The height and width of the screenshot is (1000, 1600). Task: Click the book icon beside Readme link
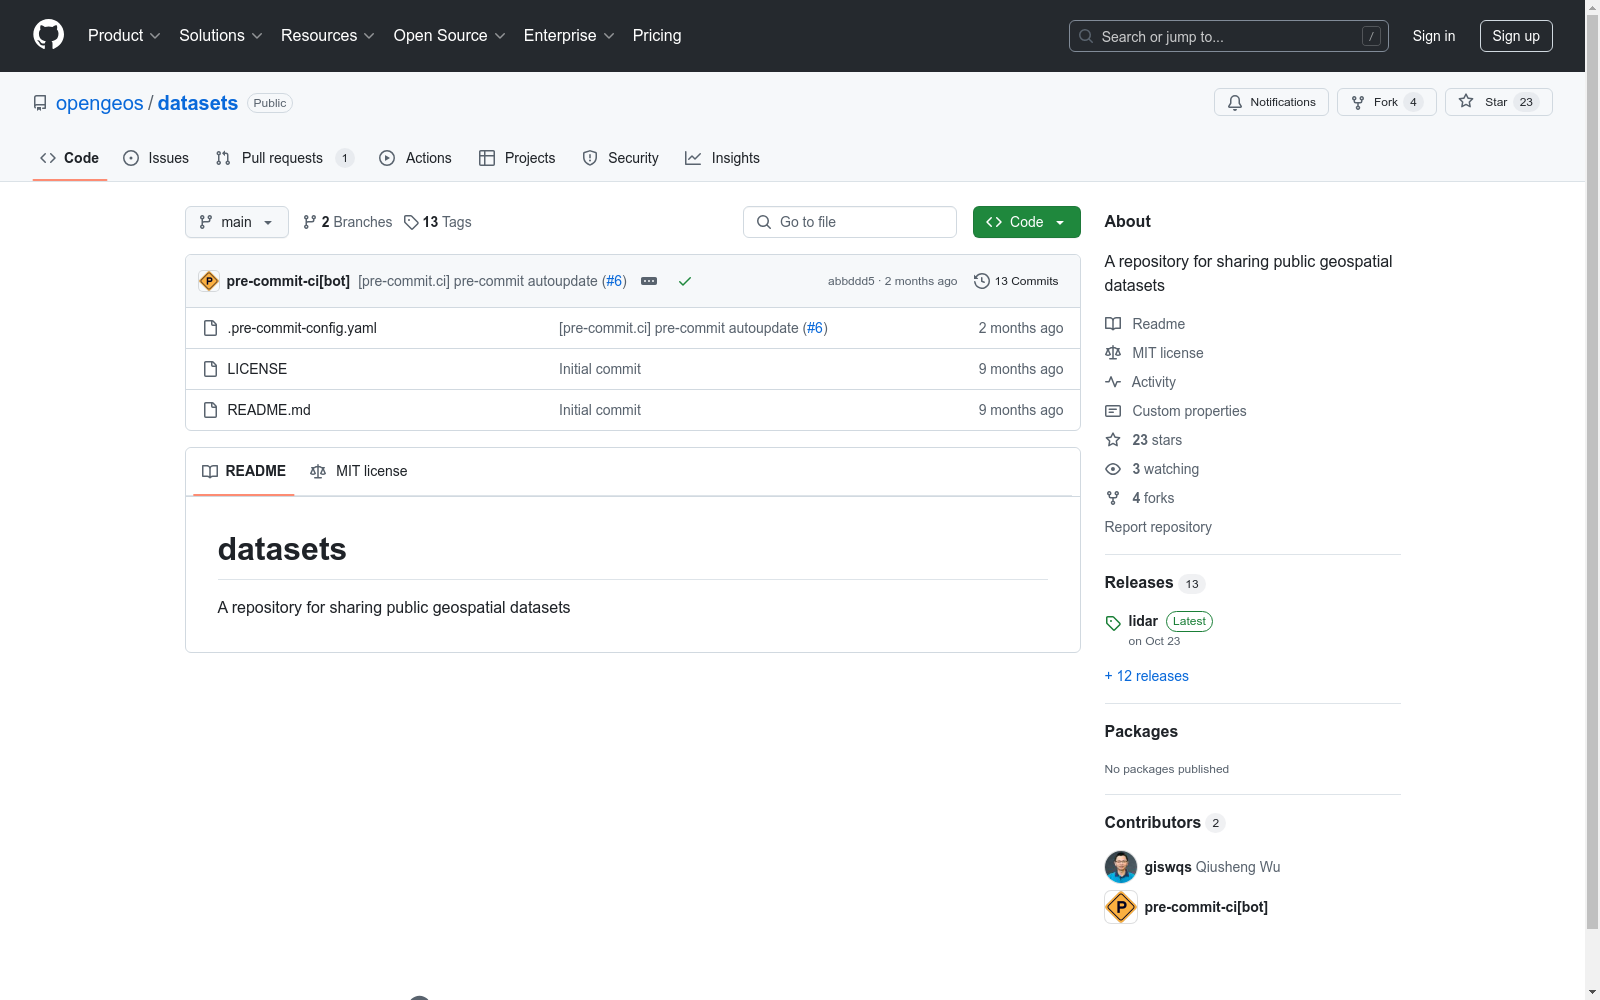pyautogui.click(x=1113, y=324)
